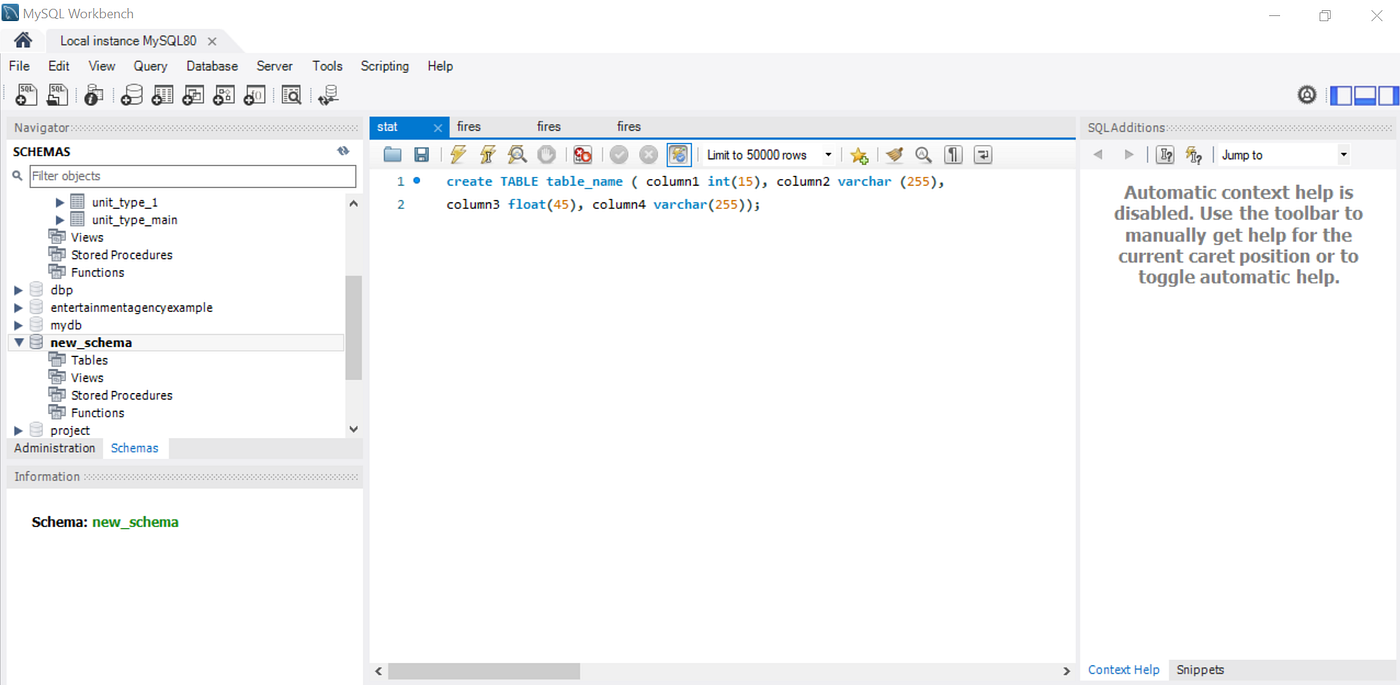Open the Database menu
Image resolution: width=1400 pixels, height=685 pixels.
click(x=212, y=66)
